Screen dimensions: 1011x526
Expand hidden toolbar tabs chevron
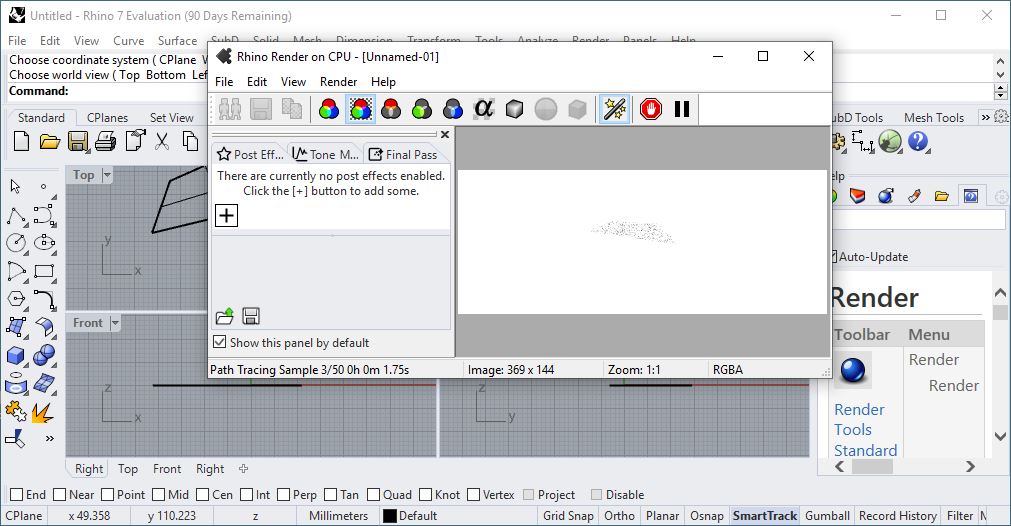(985, 117)
